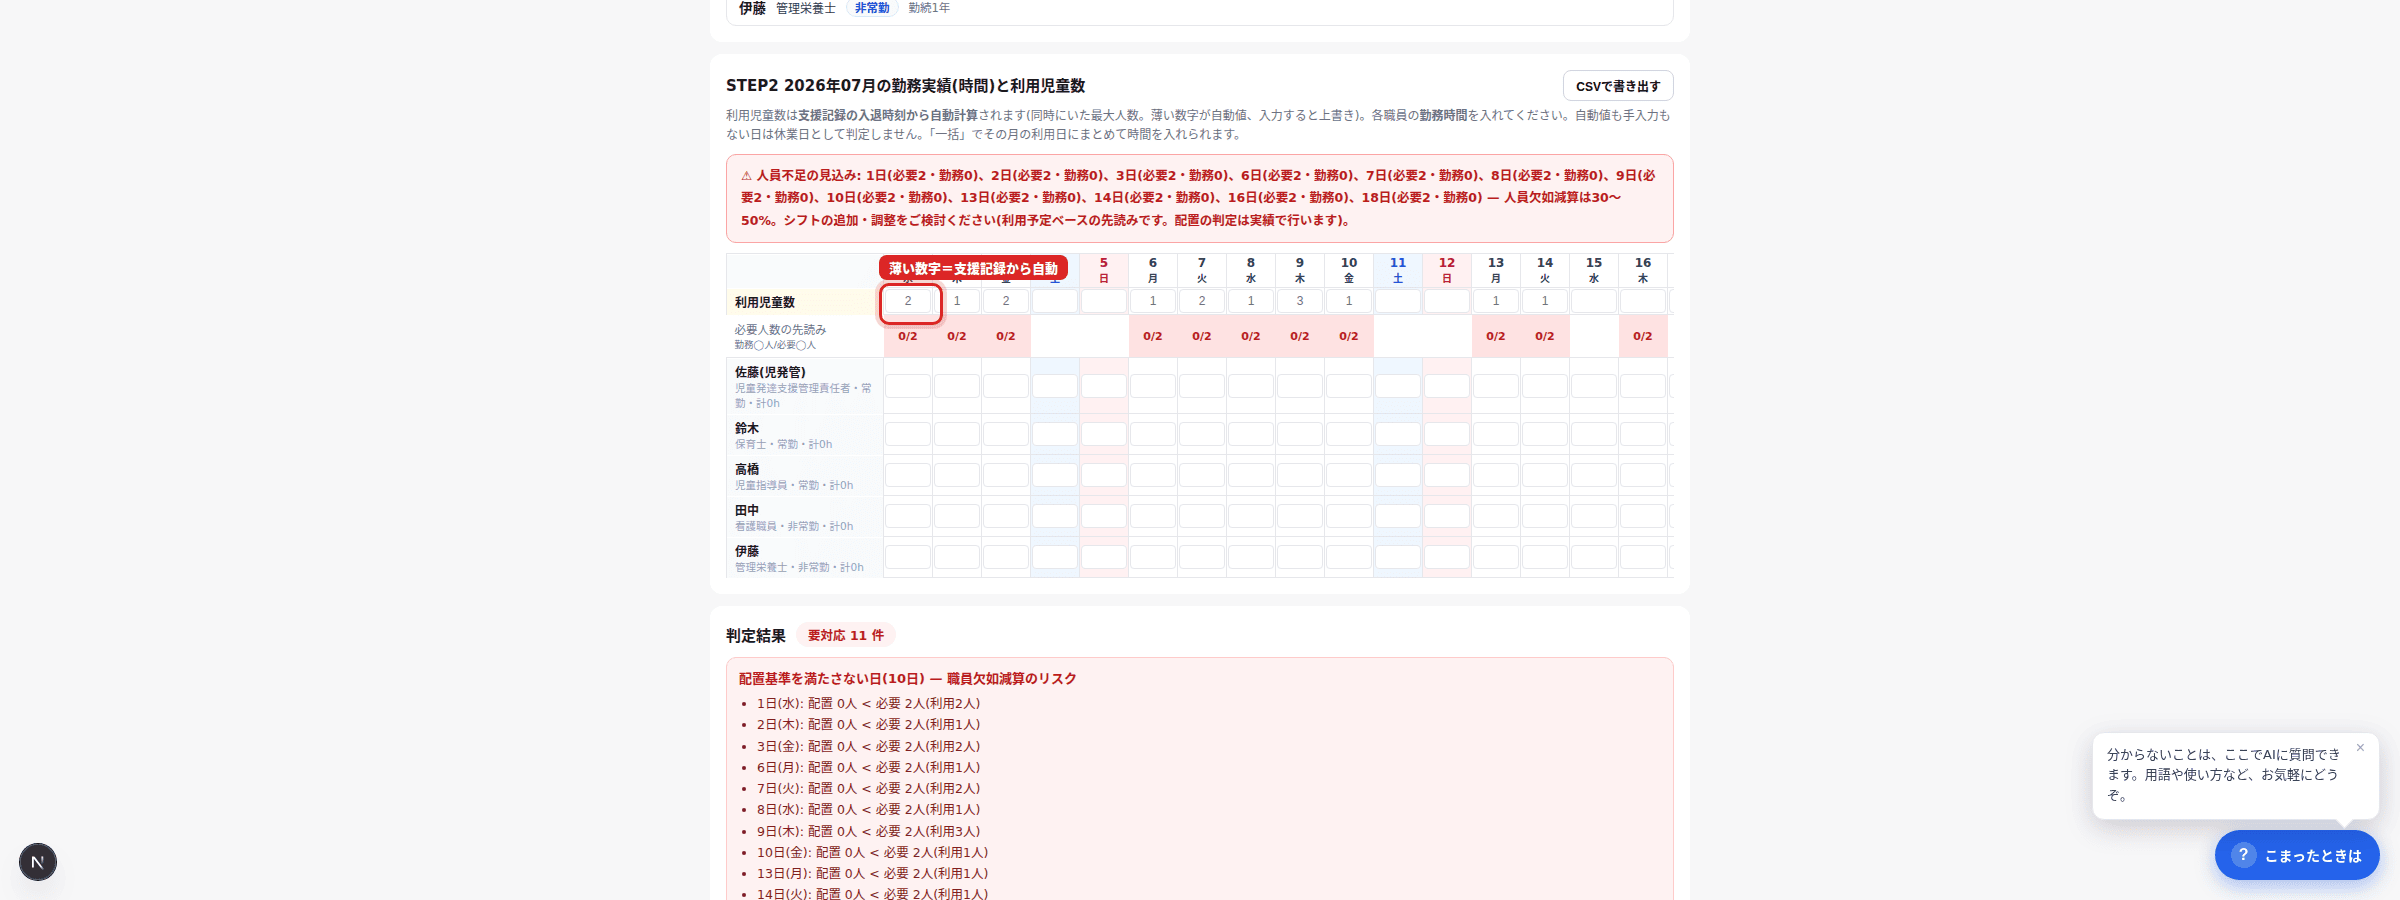Click the 0/2 forecast cell for day 16
Image resolution: width=2400 pixels, height=900 pixels.
point(1643,336)
